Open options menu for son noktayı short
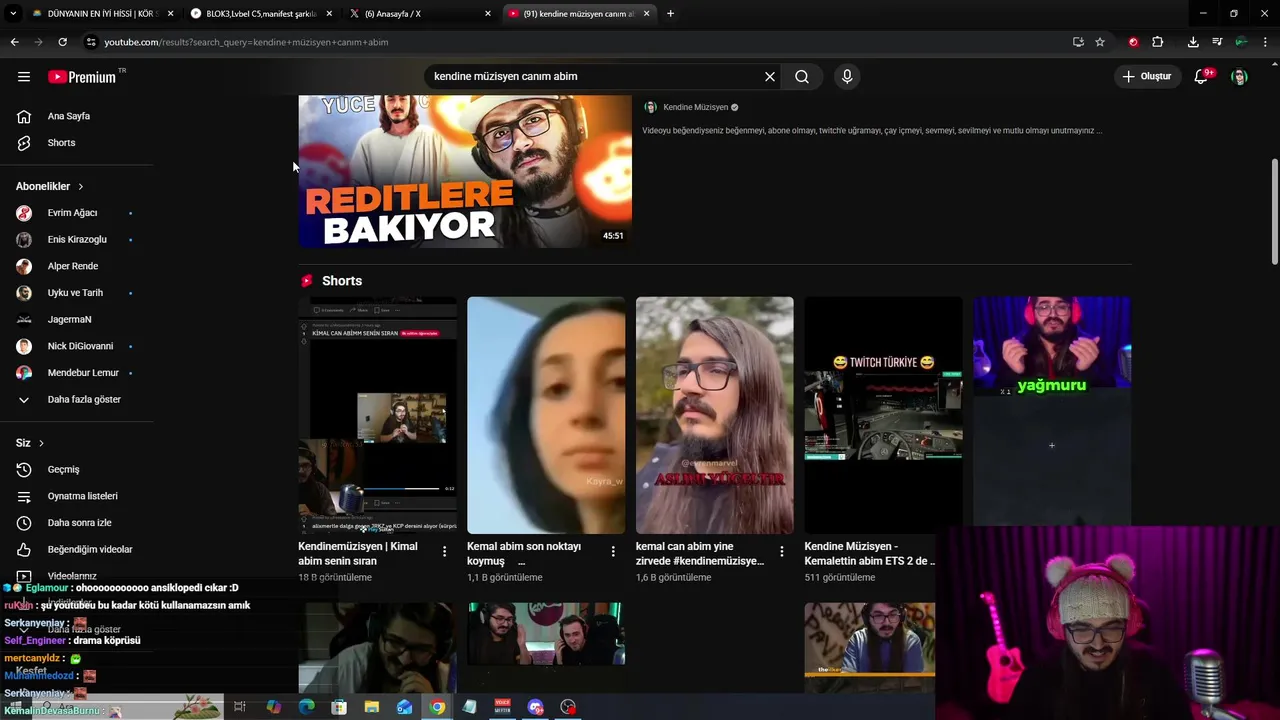Screen dimensions: 1280x720 coord(613,551)
